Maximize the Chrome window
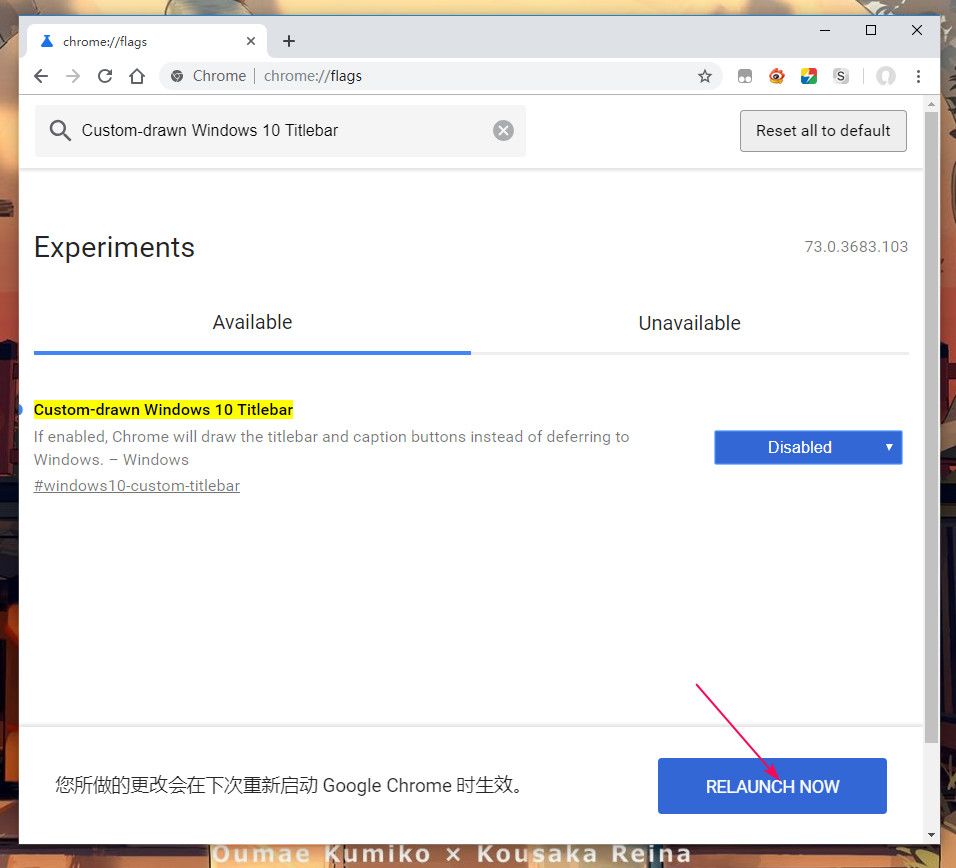This screenshot has width=956, height=868. point(871,30)
